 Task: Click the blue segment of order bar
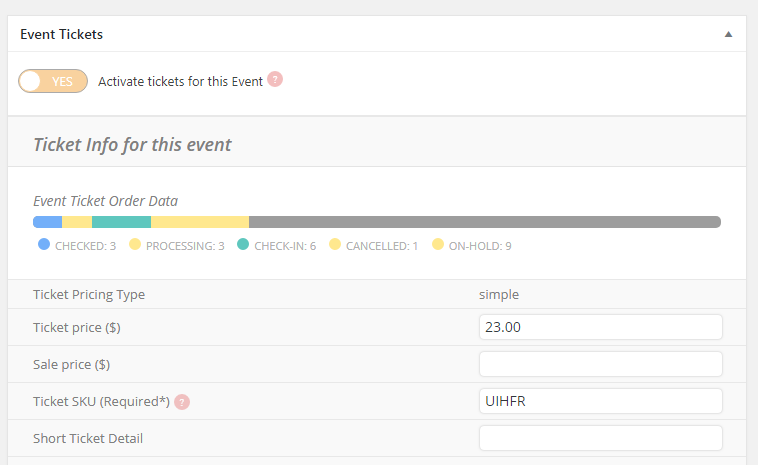[47, 222]
